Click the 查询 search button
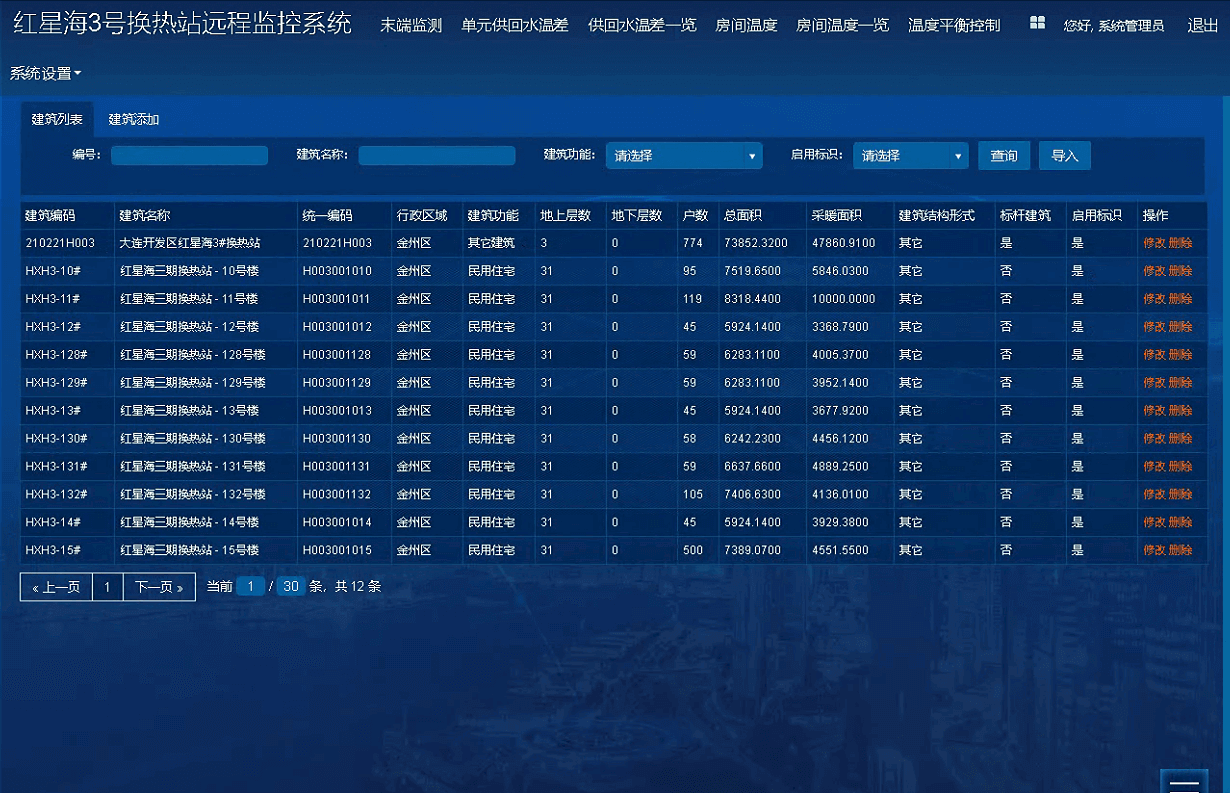 [1003, 156]
